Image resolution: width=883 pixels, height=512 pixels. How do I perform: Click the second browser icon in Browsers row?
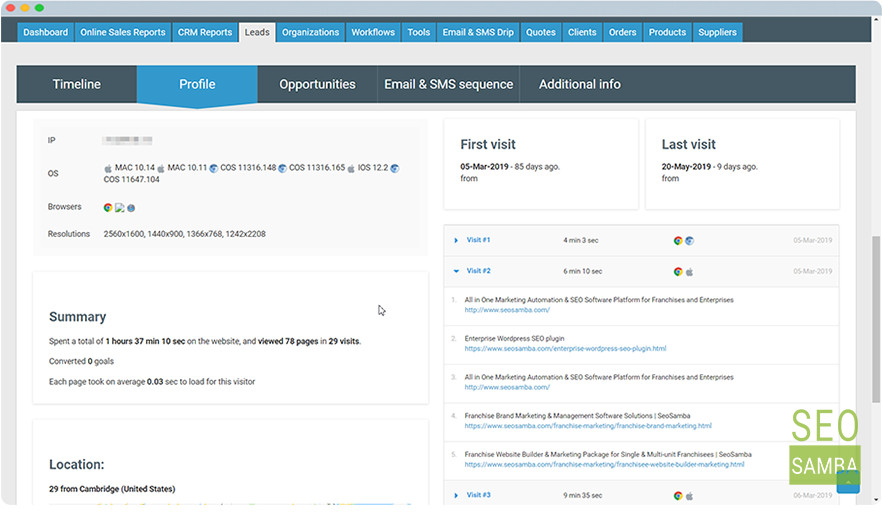pos(119,208)
